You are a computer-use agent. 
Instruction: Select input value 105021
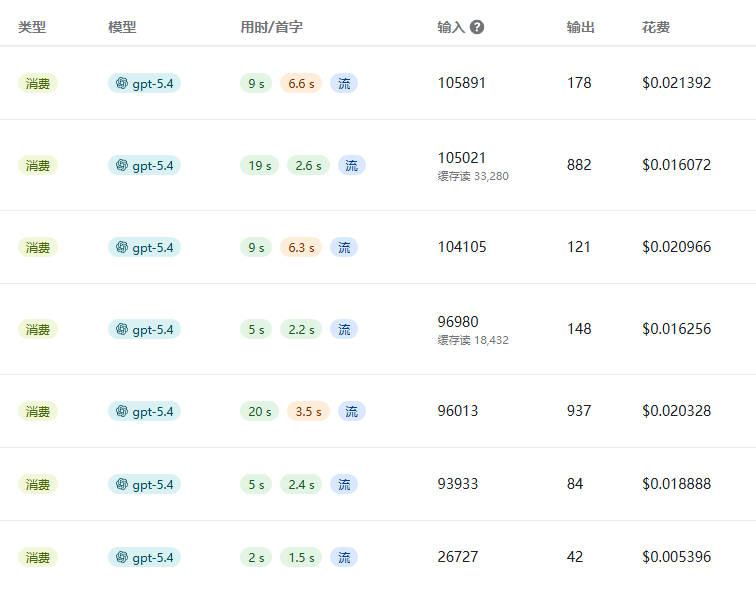pyautogui.click(x=461, y=158)
